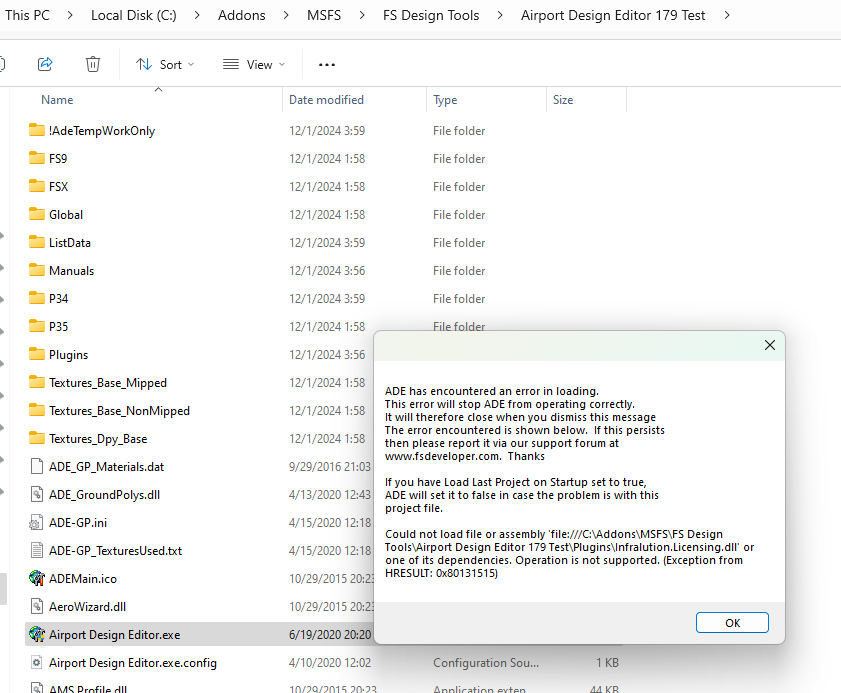
Task: Close the error dialog with the X
Action: pyautogui.click(x=770, y=345)
